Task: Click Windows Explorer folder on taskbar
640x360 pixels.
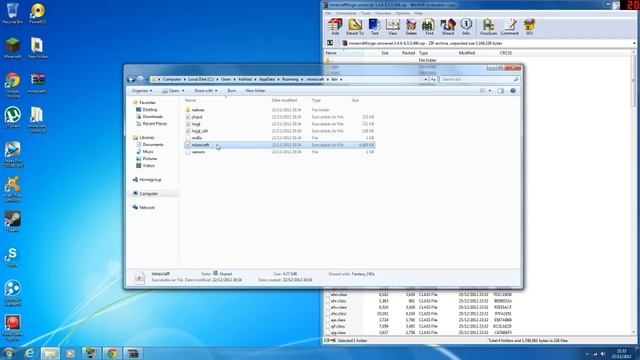Action: 50,353
